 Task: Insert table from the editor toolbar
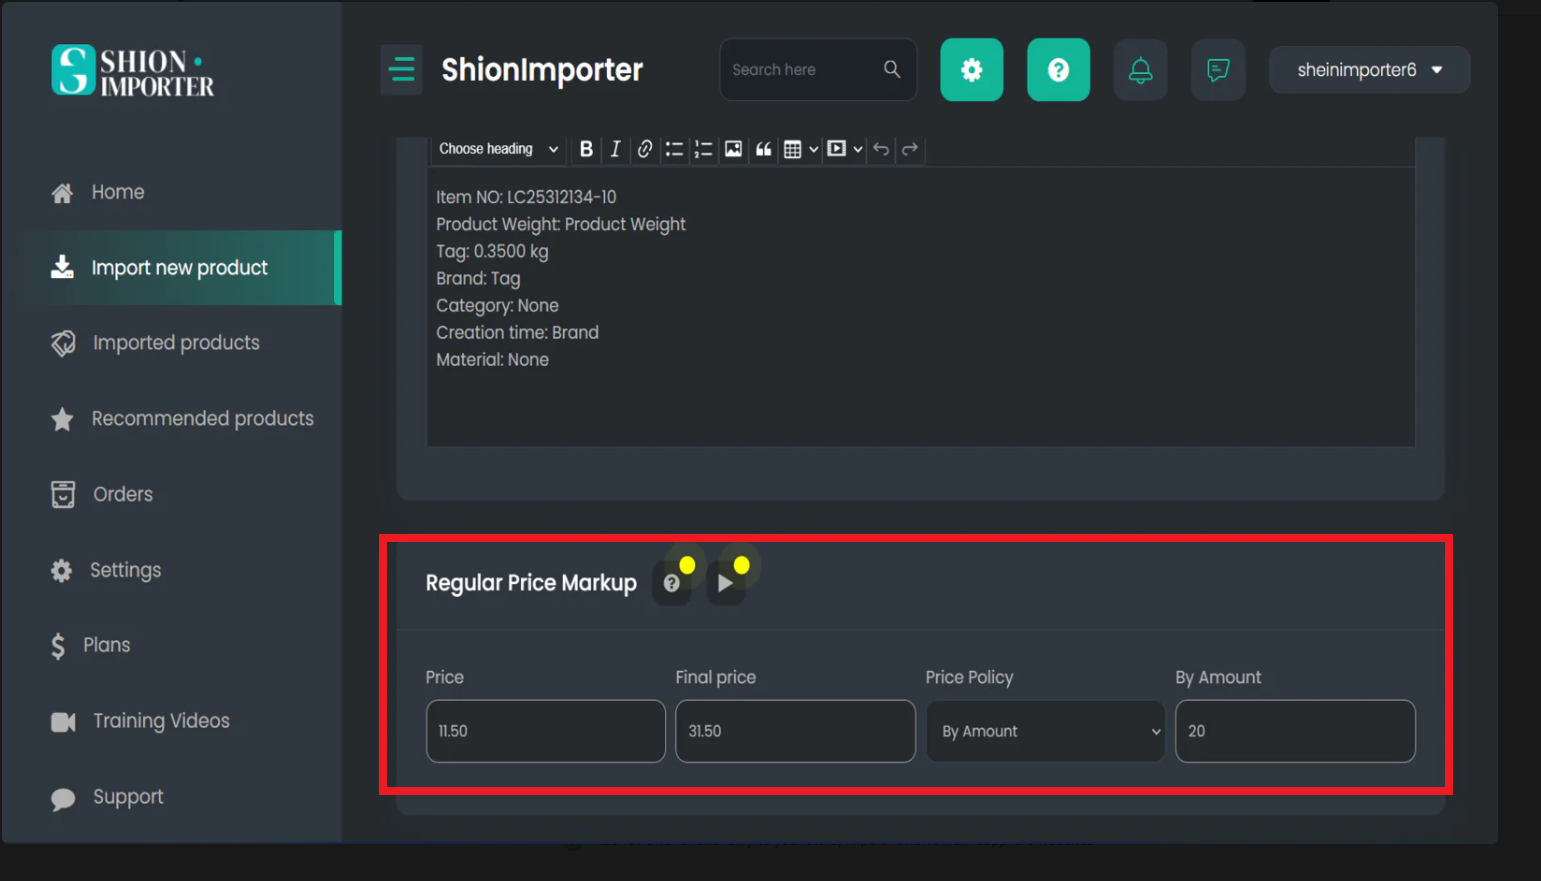point(793,149)
